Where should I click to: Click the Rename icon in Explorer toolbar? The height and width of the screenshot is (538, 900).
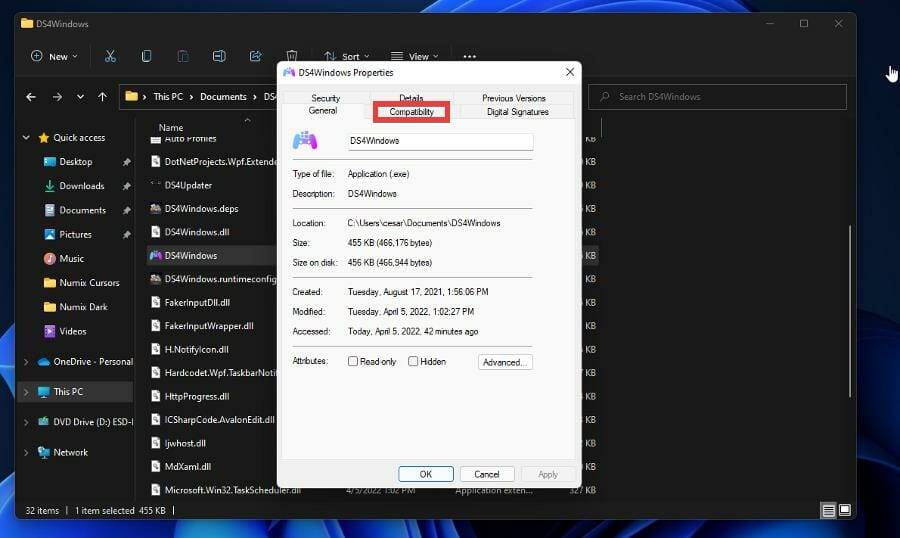pos(219,56)
